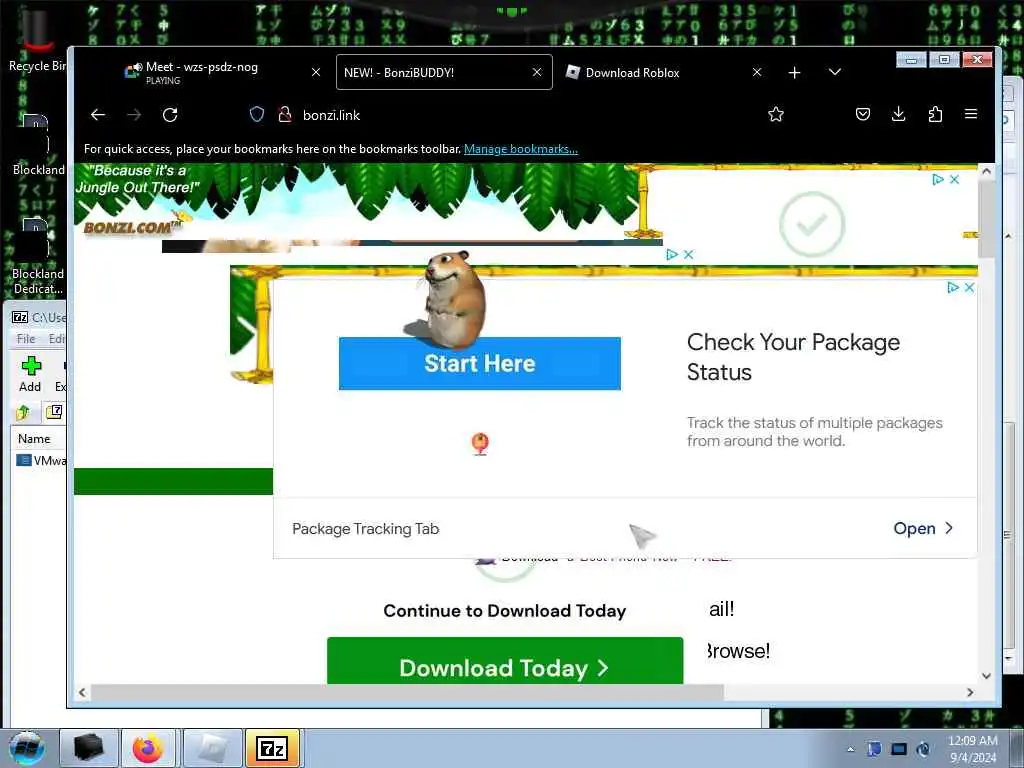
Task: Click the insecure connection padlock icon
Action: pos(285,115)
